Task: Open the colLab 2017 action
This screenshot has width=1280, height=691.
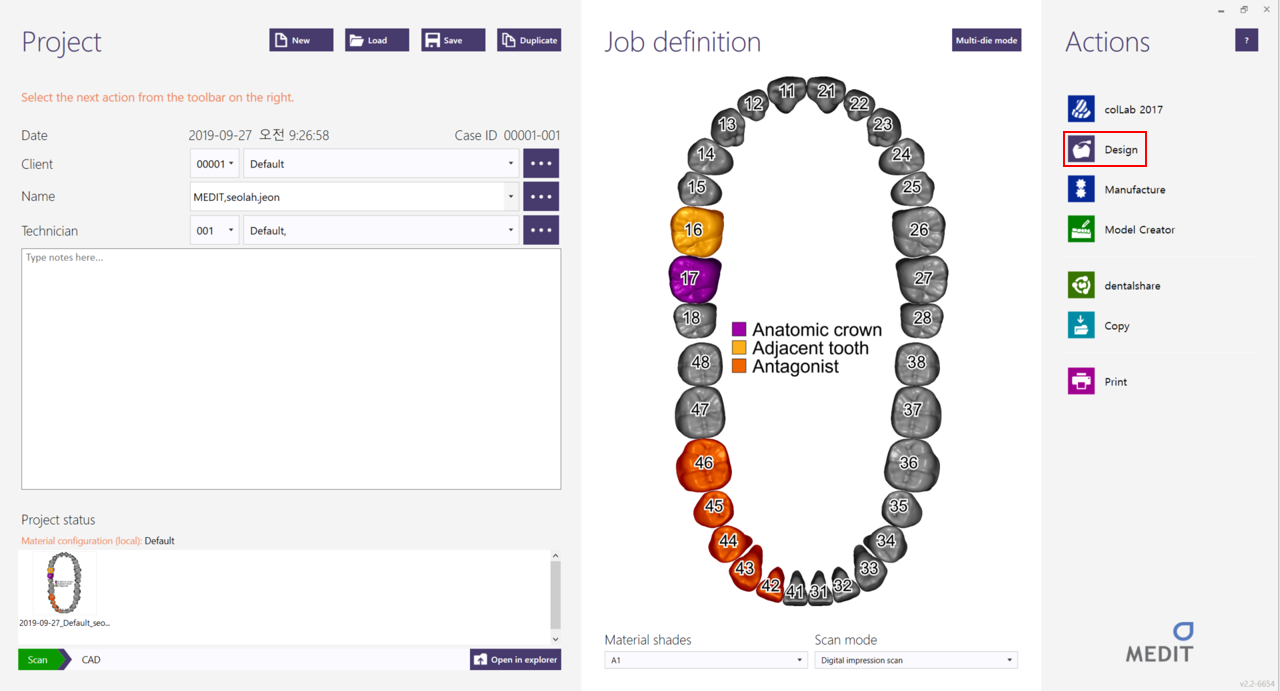Action: pos(1115,109)
